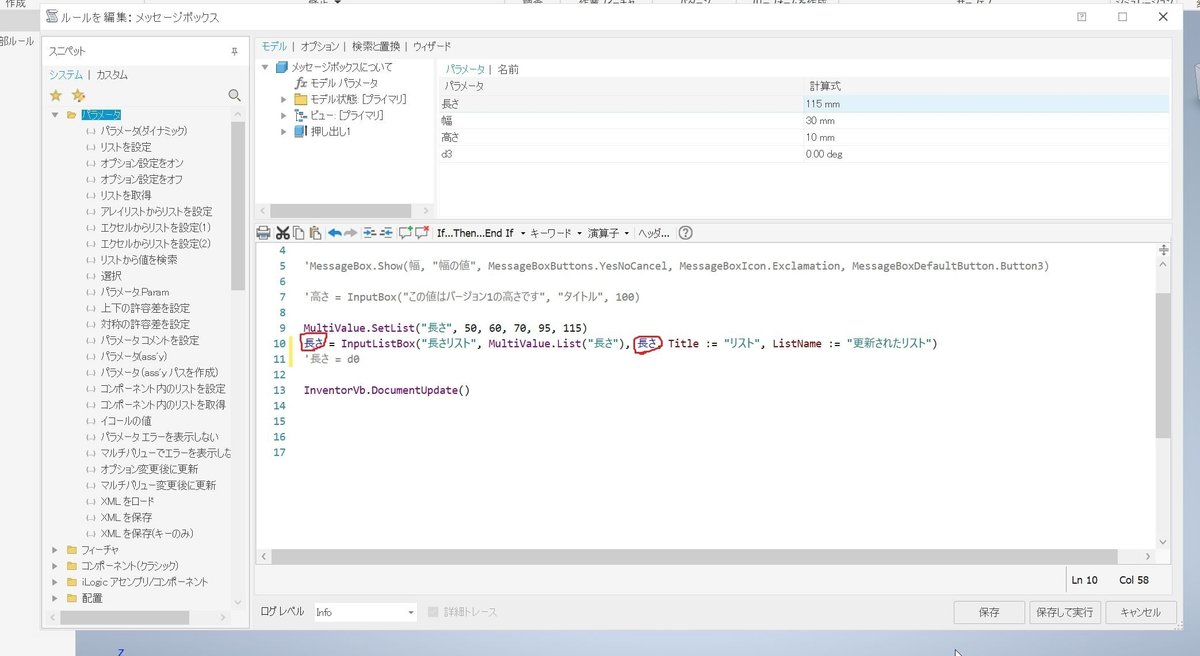
Task: Click the InventorVb.DocumentUpdate() code line
Action: 386,390
